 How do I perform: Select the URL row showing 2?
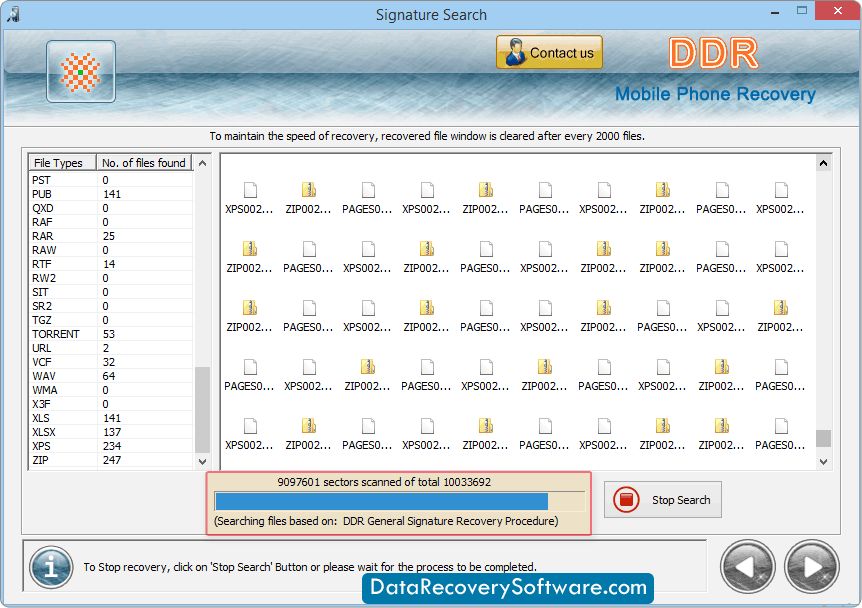111,348
